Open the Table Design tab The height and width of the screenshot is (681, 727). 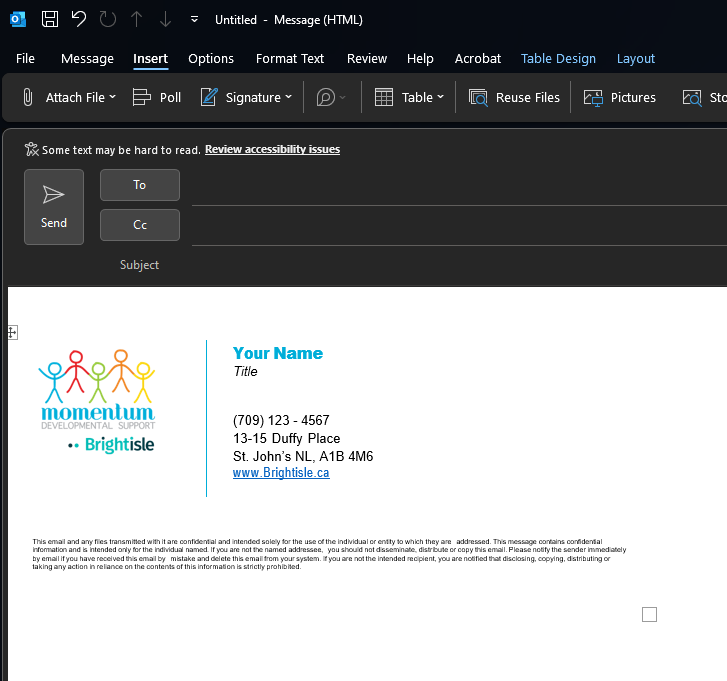558,59
